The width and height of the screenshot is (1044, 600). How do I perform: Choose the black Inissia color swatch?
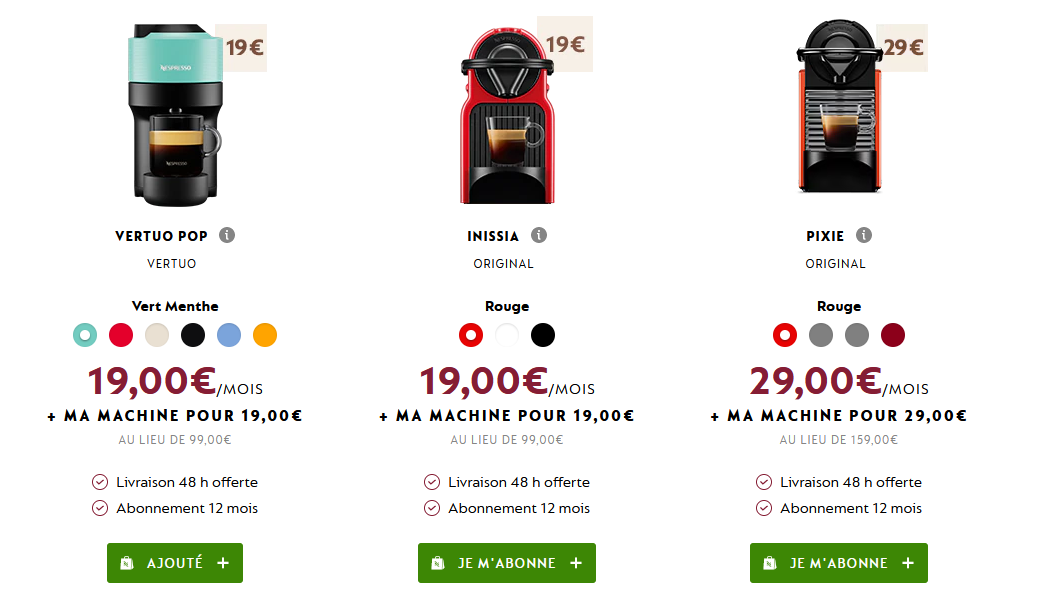click(543, 335)
